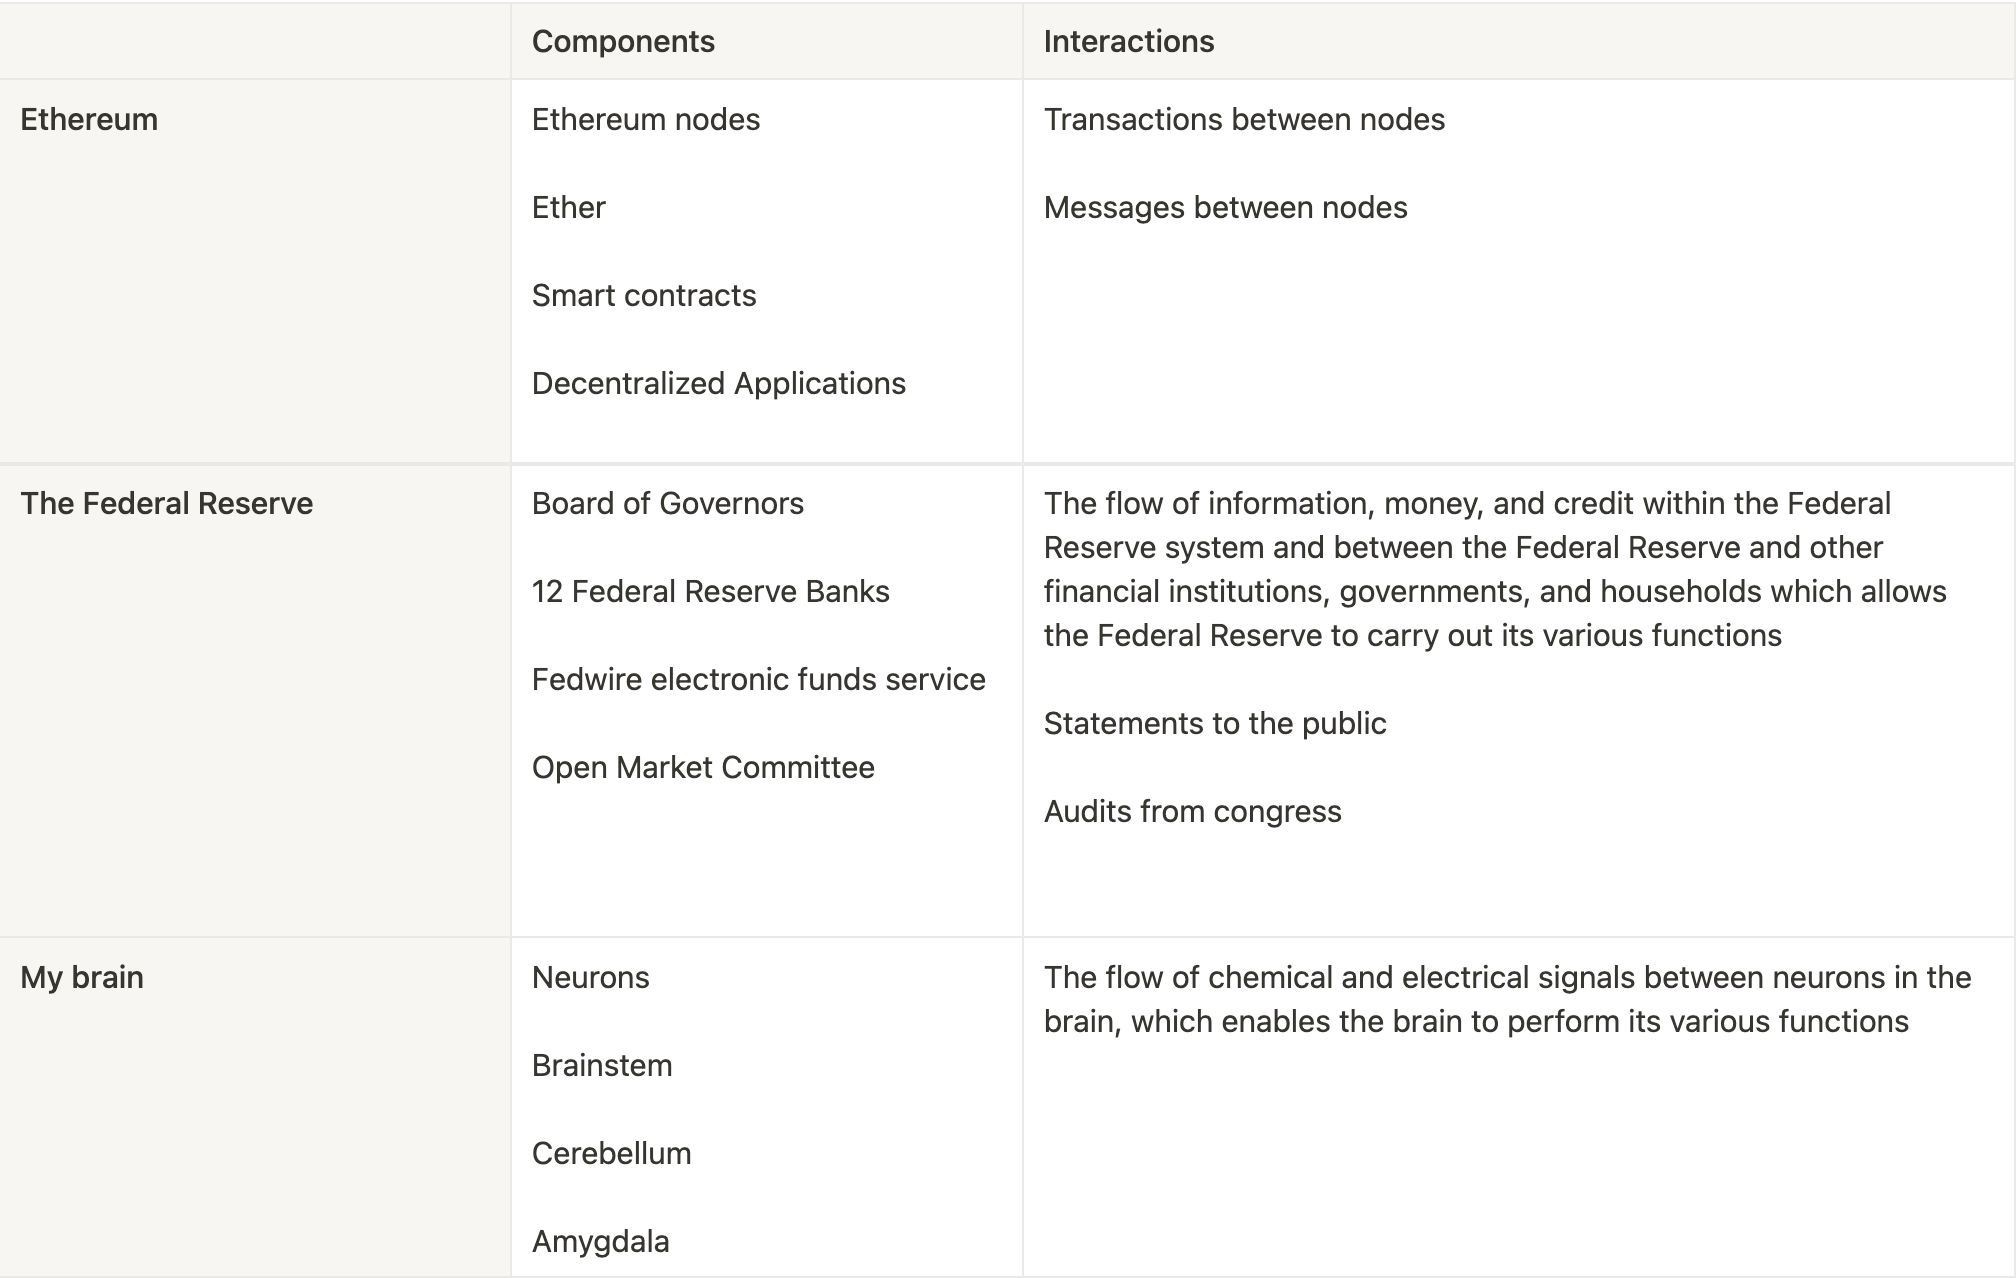Click the Ethereum nodes text

click(645, 119)
